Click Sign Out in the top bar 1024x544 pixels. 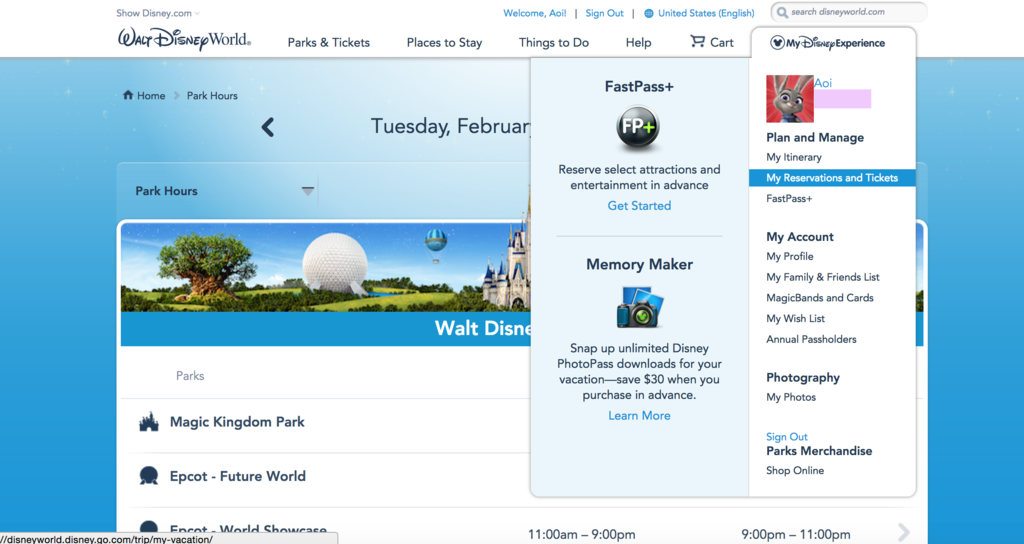click(x=605, y=13)
